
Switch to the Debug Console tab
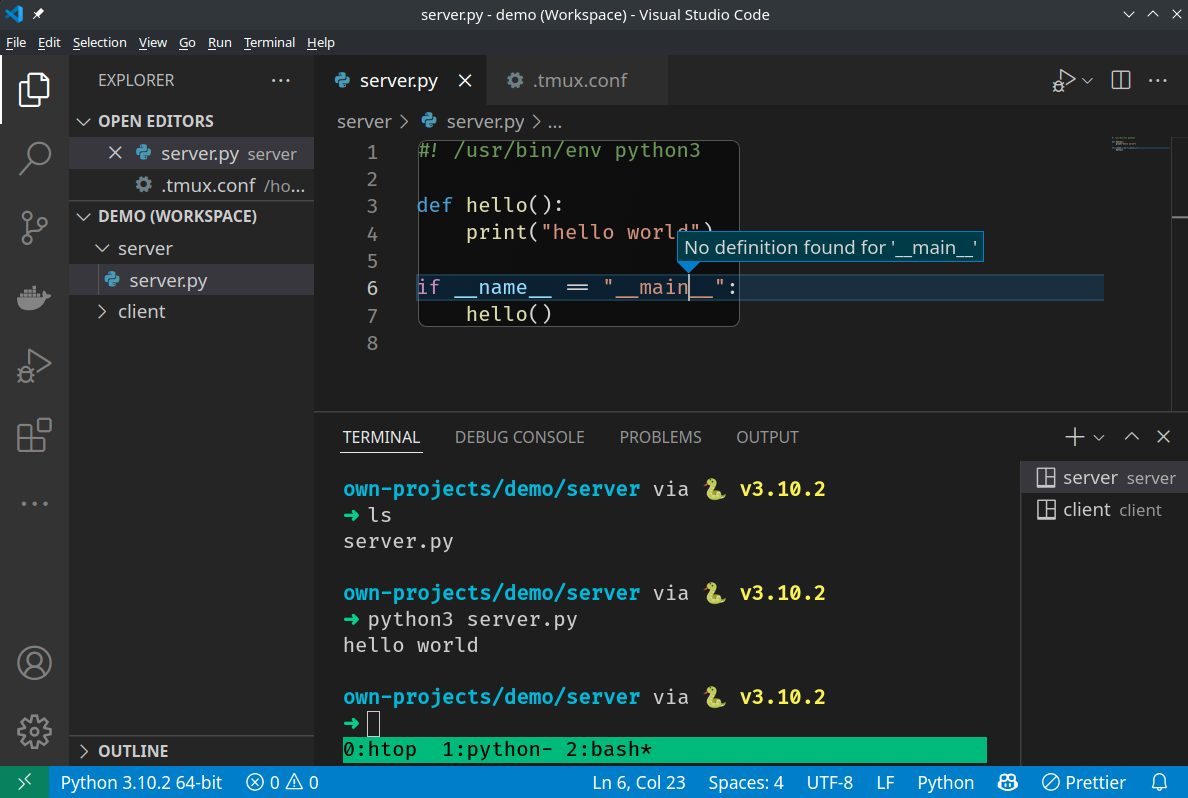(x=519, y=437)
